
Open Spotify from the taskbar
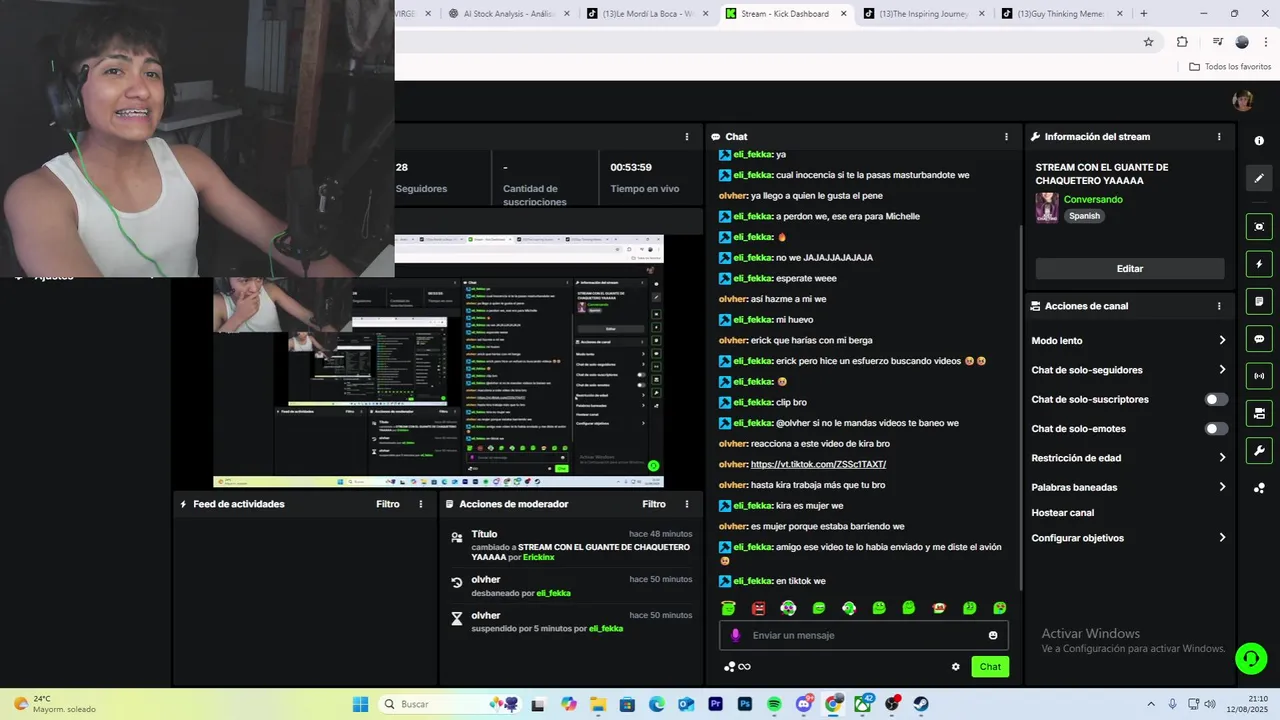(x=774, y=704)
